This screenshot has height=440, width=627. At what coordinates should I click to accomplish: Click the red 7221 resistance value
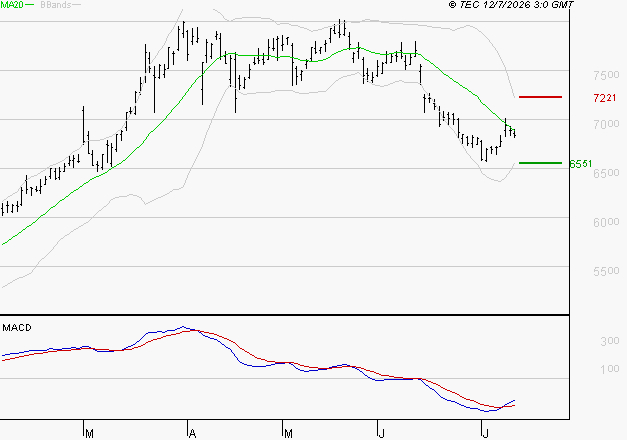pyautogui.click(x=605, y=98)
